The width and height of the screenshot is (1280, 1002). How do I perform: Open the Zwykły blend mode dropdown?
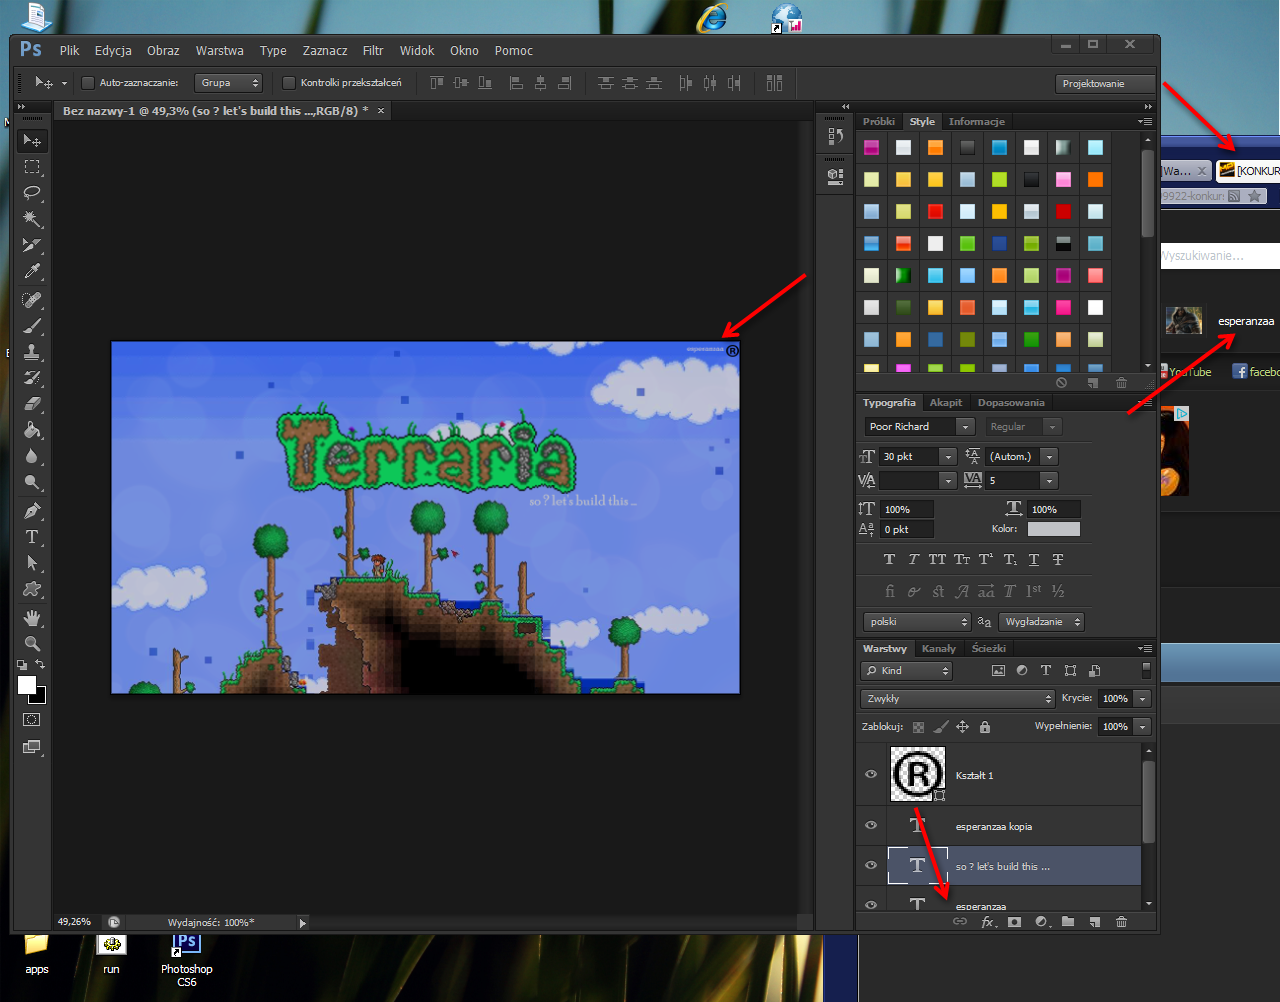pos(957,699)
